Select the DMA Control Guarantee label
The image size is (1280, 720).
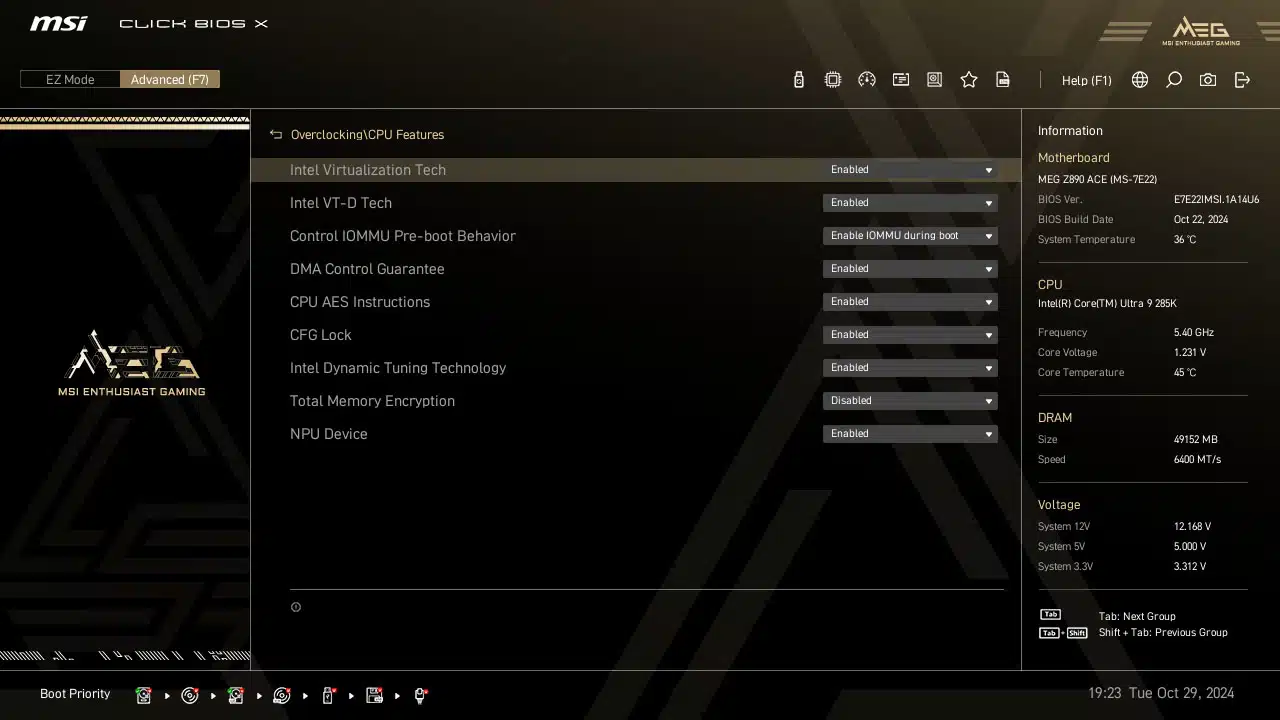tap(367, 269)
